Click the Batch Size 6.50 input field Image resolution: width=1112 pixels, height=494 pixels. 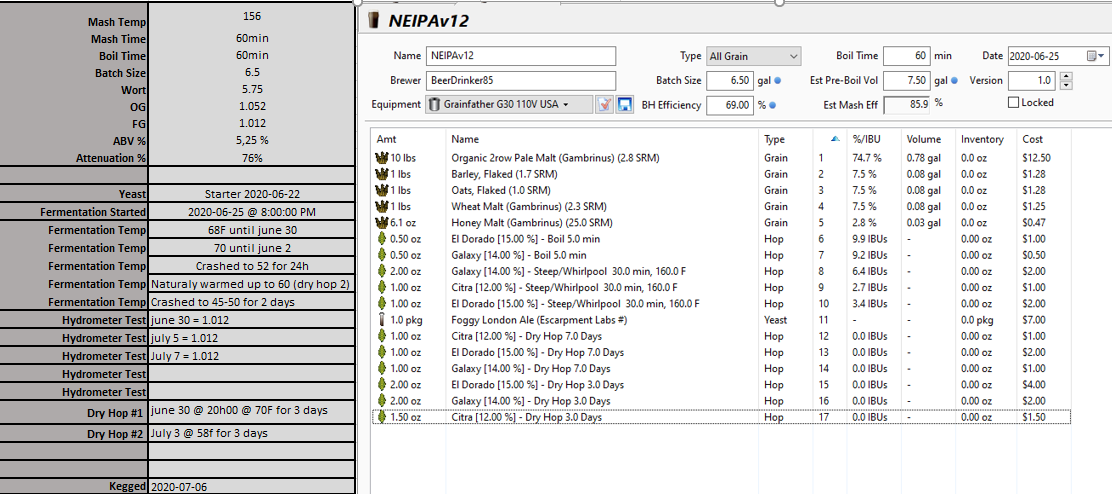[x=729, y=81]
